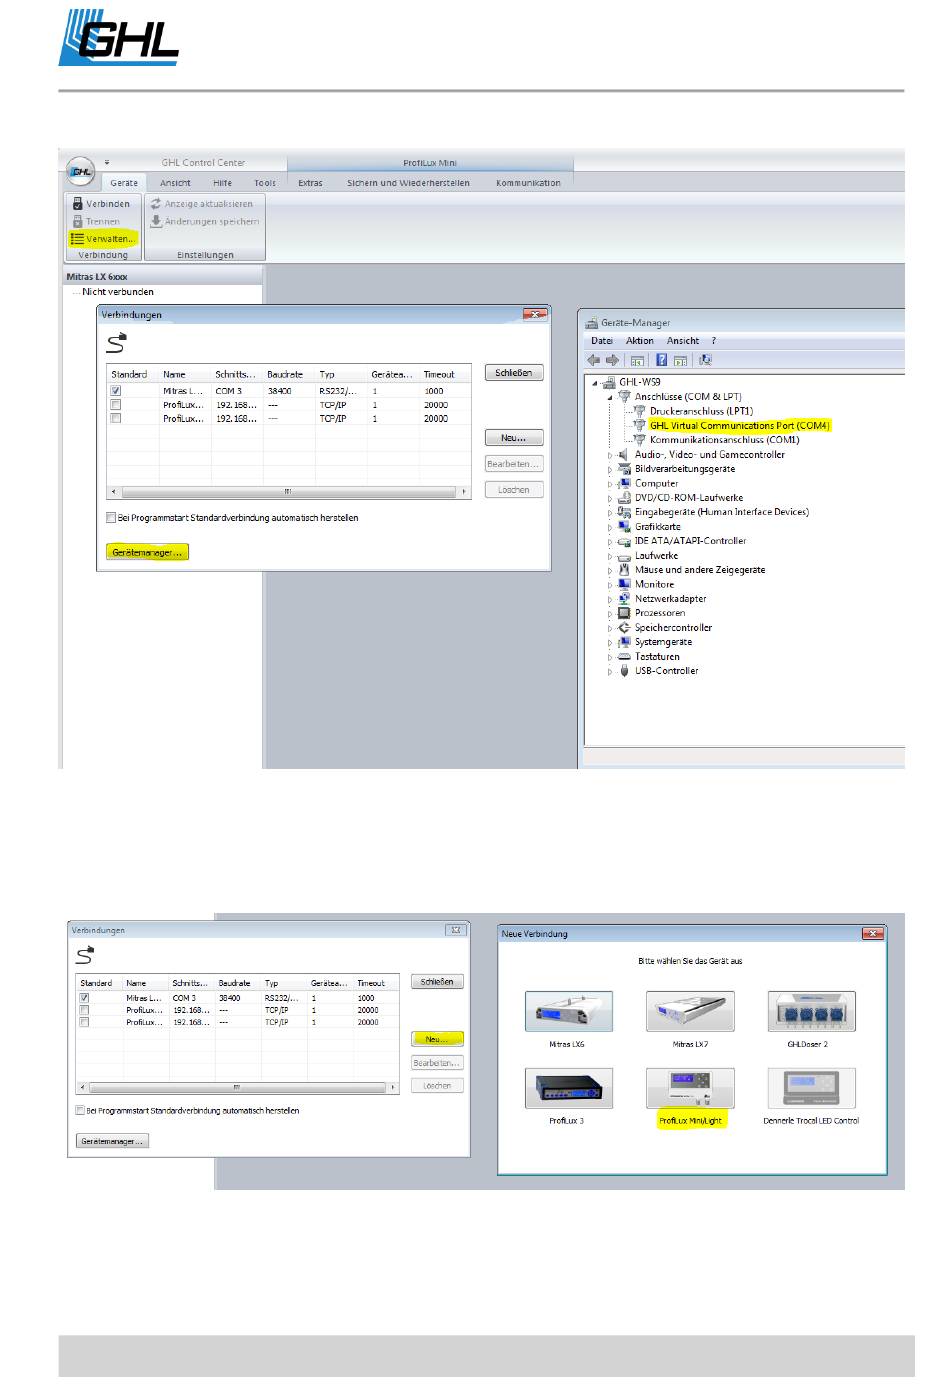Click the Prozessoren device icon
This screenshot has width=950, height=1387.
tap(625, 613)
